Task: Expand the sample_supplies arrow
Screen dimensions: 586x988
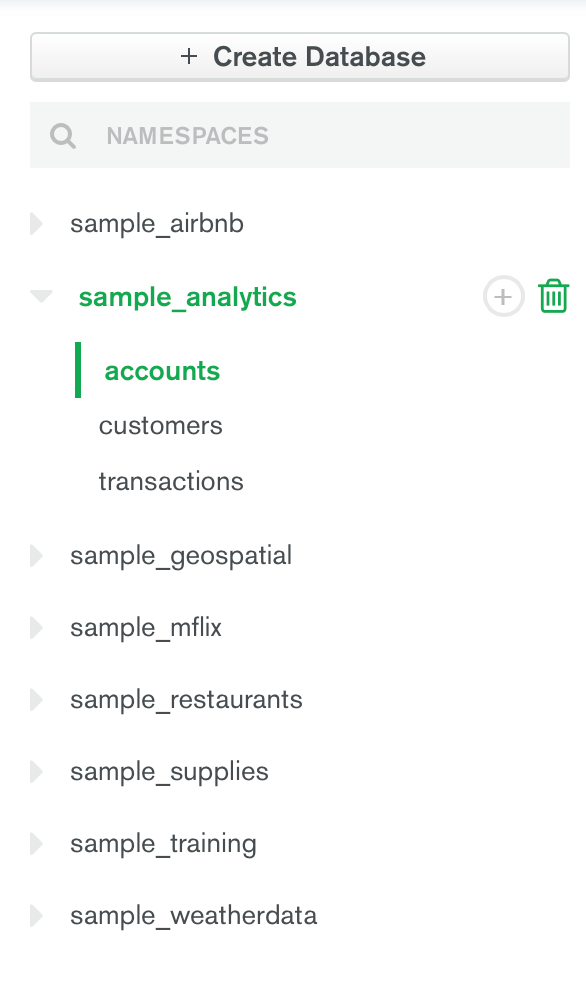Action: tap(37, 771)
